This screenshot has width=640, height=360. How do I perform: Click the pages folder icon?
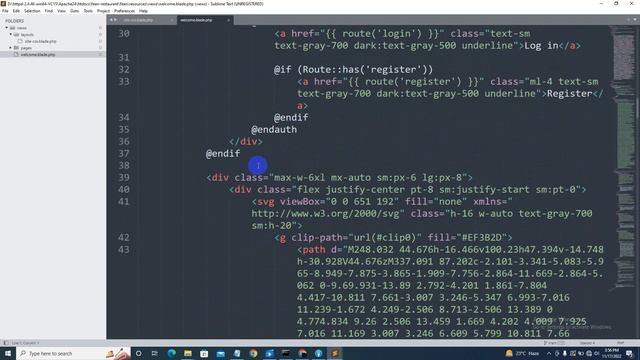point(17,48)
